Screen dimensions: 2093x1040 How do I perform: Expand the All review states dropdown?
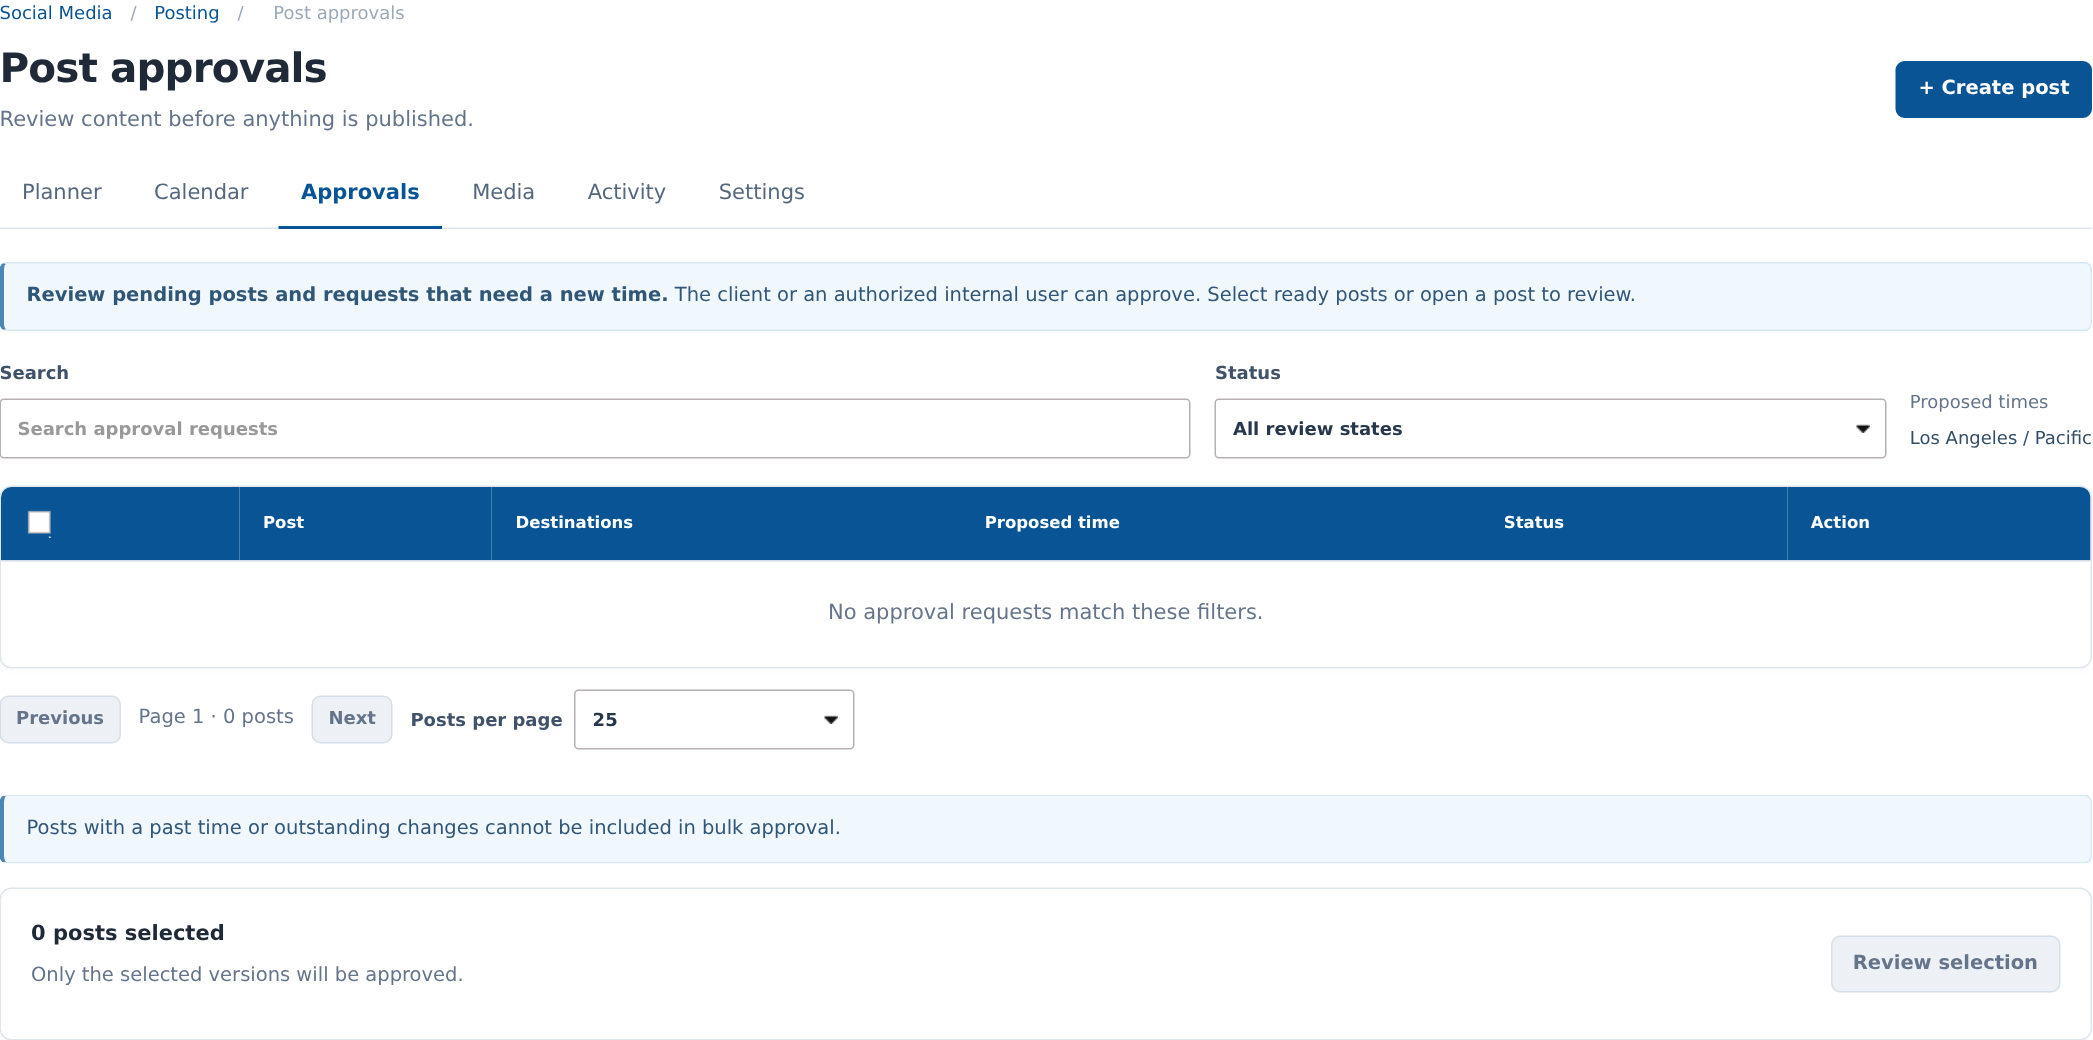pos(1550,429)
